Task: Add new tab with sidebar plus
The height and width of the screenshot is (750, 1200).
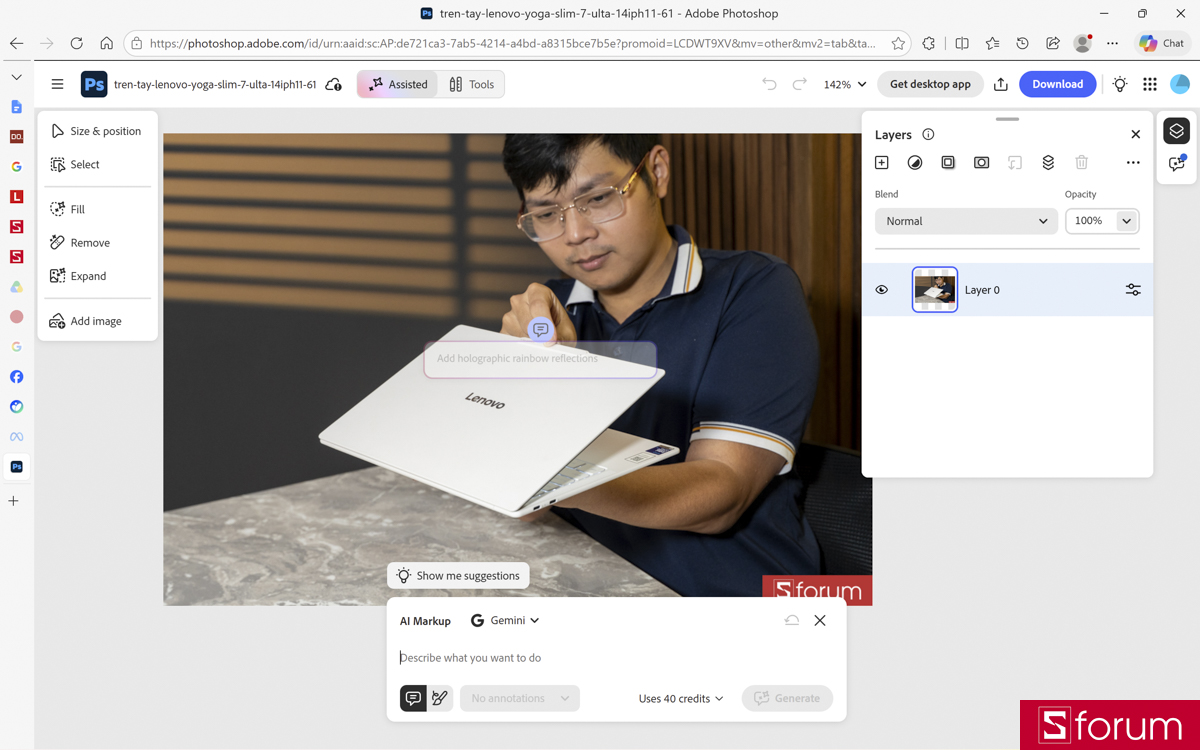Action: [x=13, y=500]
